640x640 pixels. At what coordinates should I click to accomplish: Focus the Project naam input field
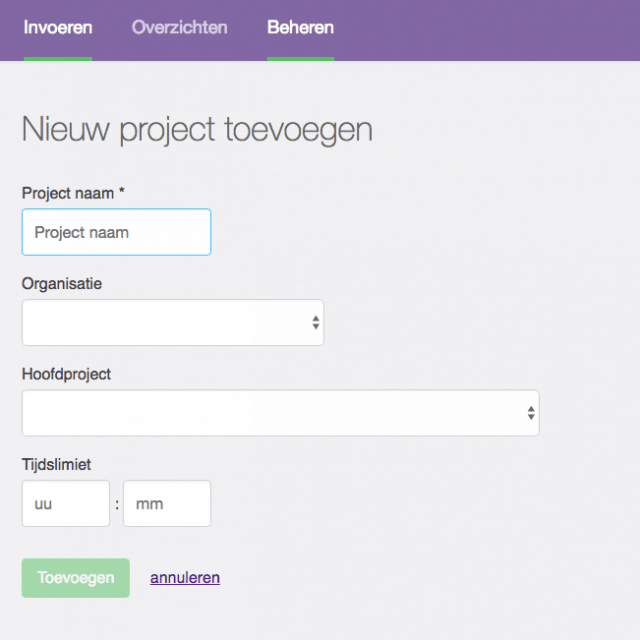point(116,232)
